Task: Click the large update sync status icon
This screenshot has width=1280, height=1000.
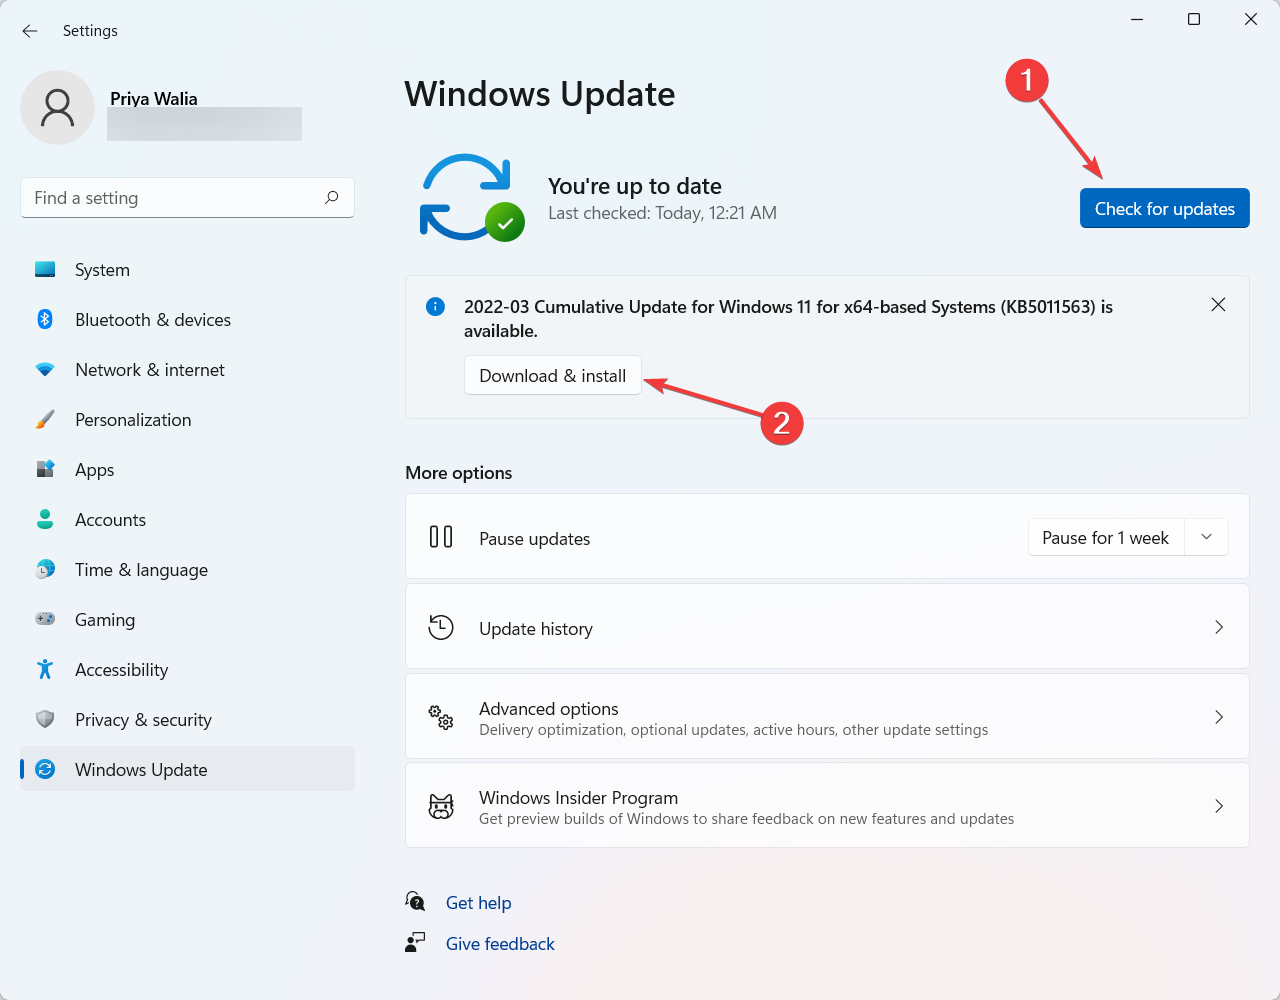Action: click(x=471, y=197)
